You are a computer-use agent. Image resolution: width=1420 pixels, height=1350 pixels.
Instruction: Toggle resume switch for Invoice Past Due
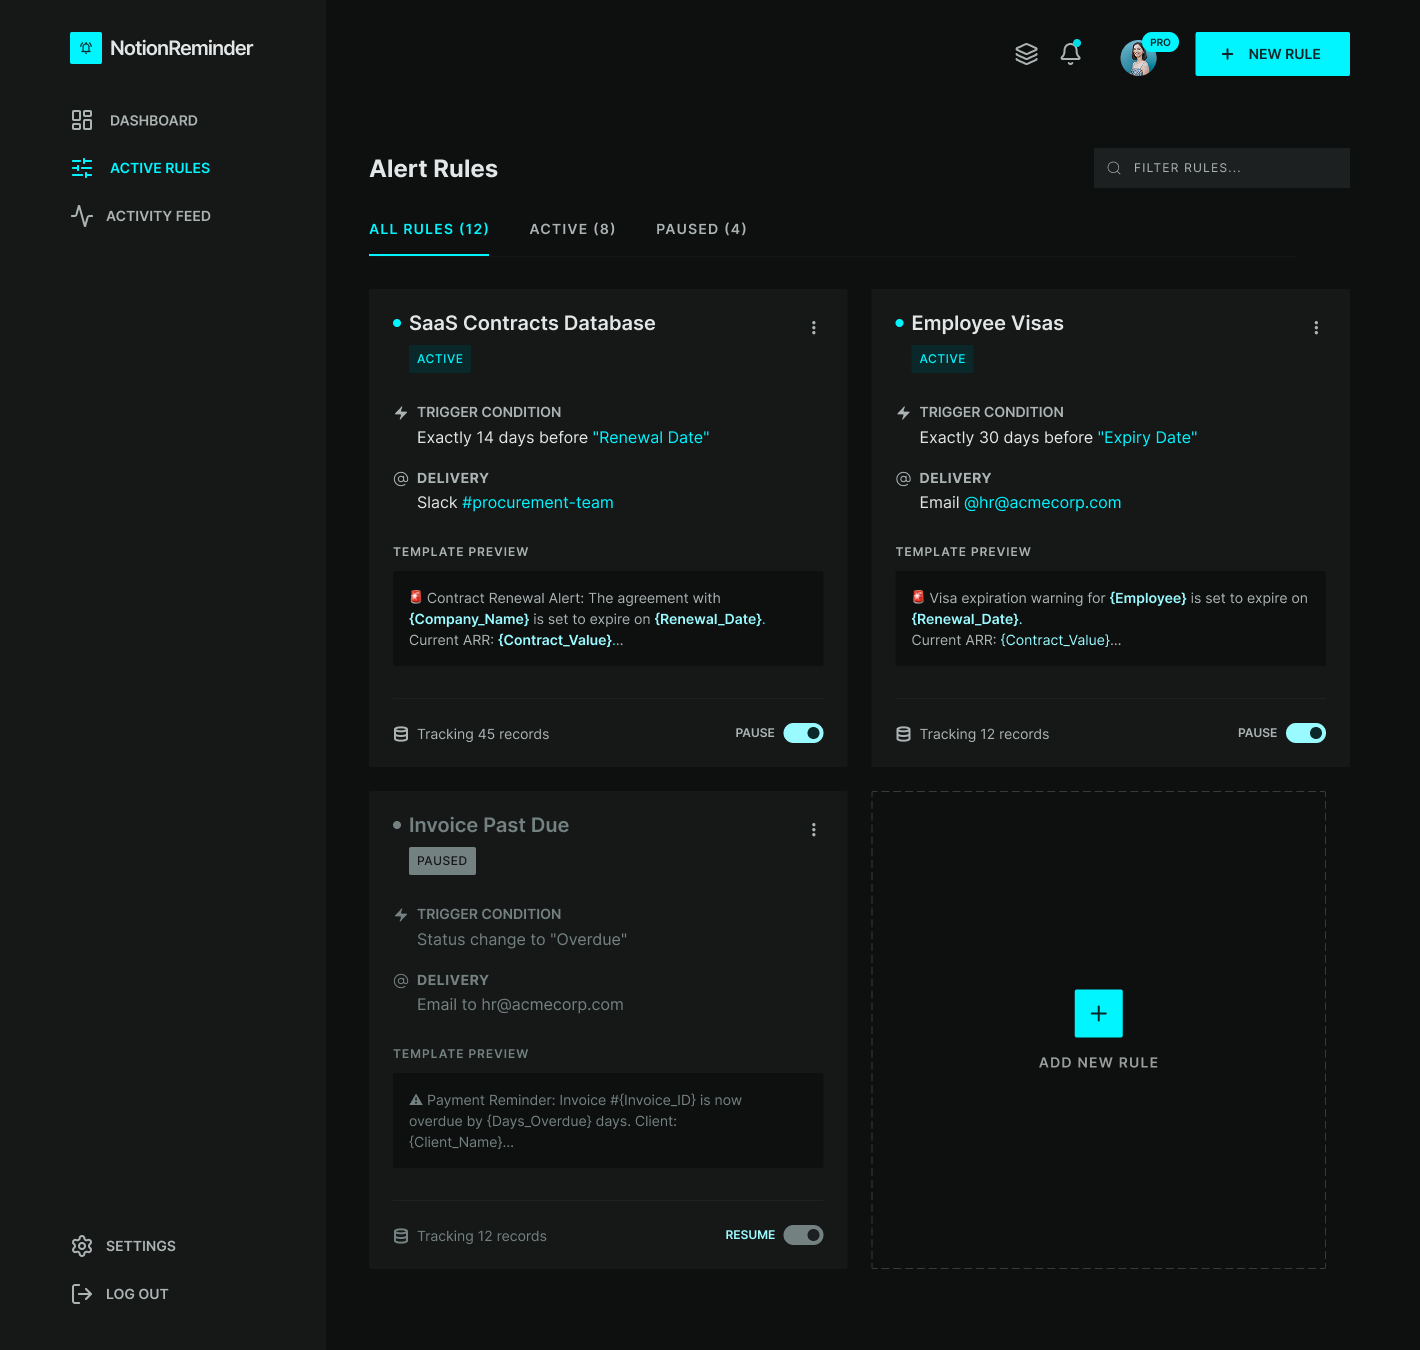[803, 1235]
